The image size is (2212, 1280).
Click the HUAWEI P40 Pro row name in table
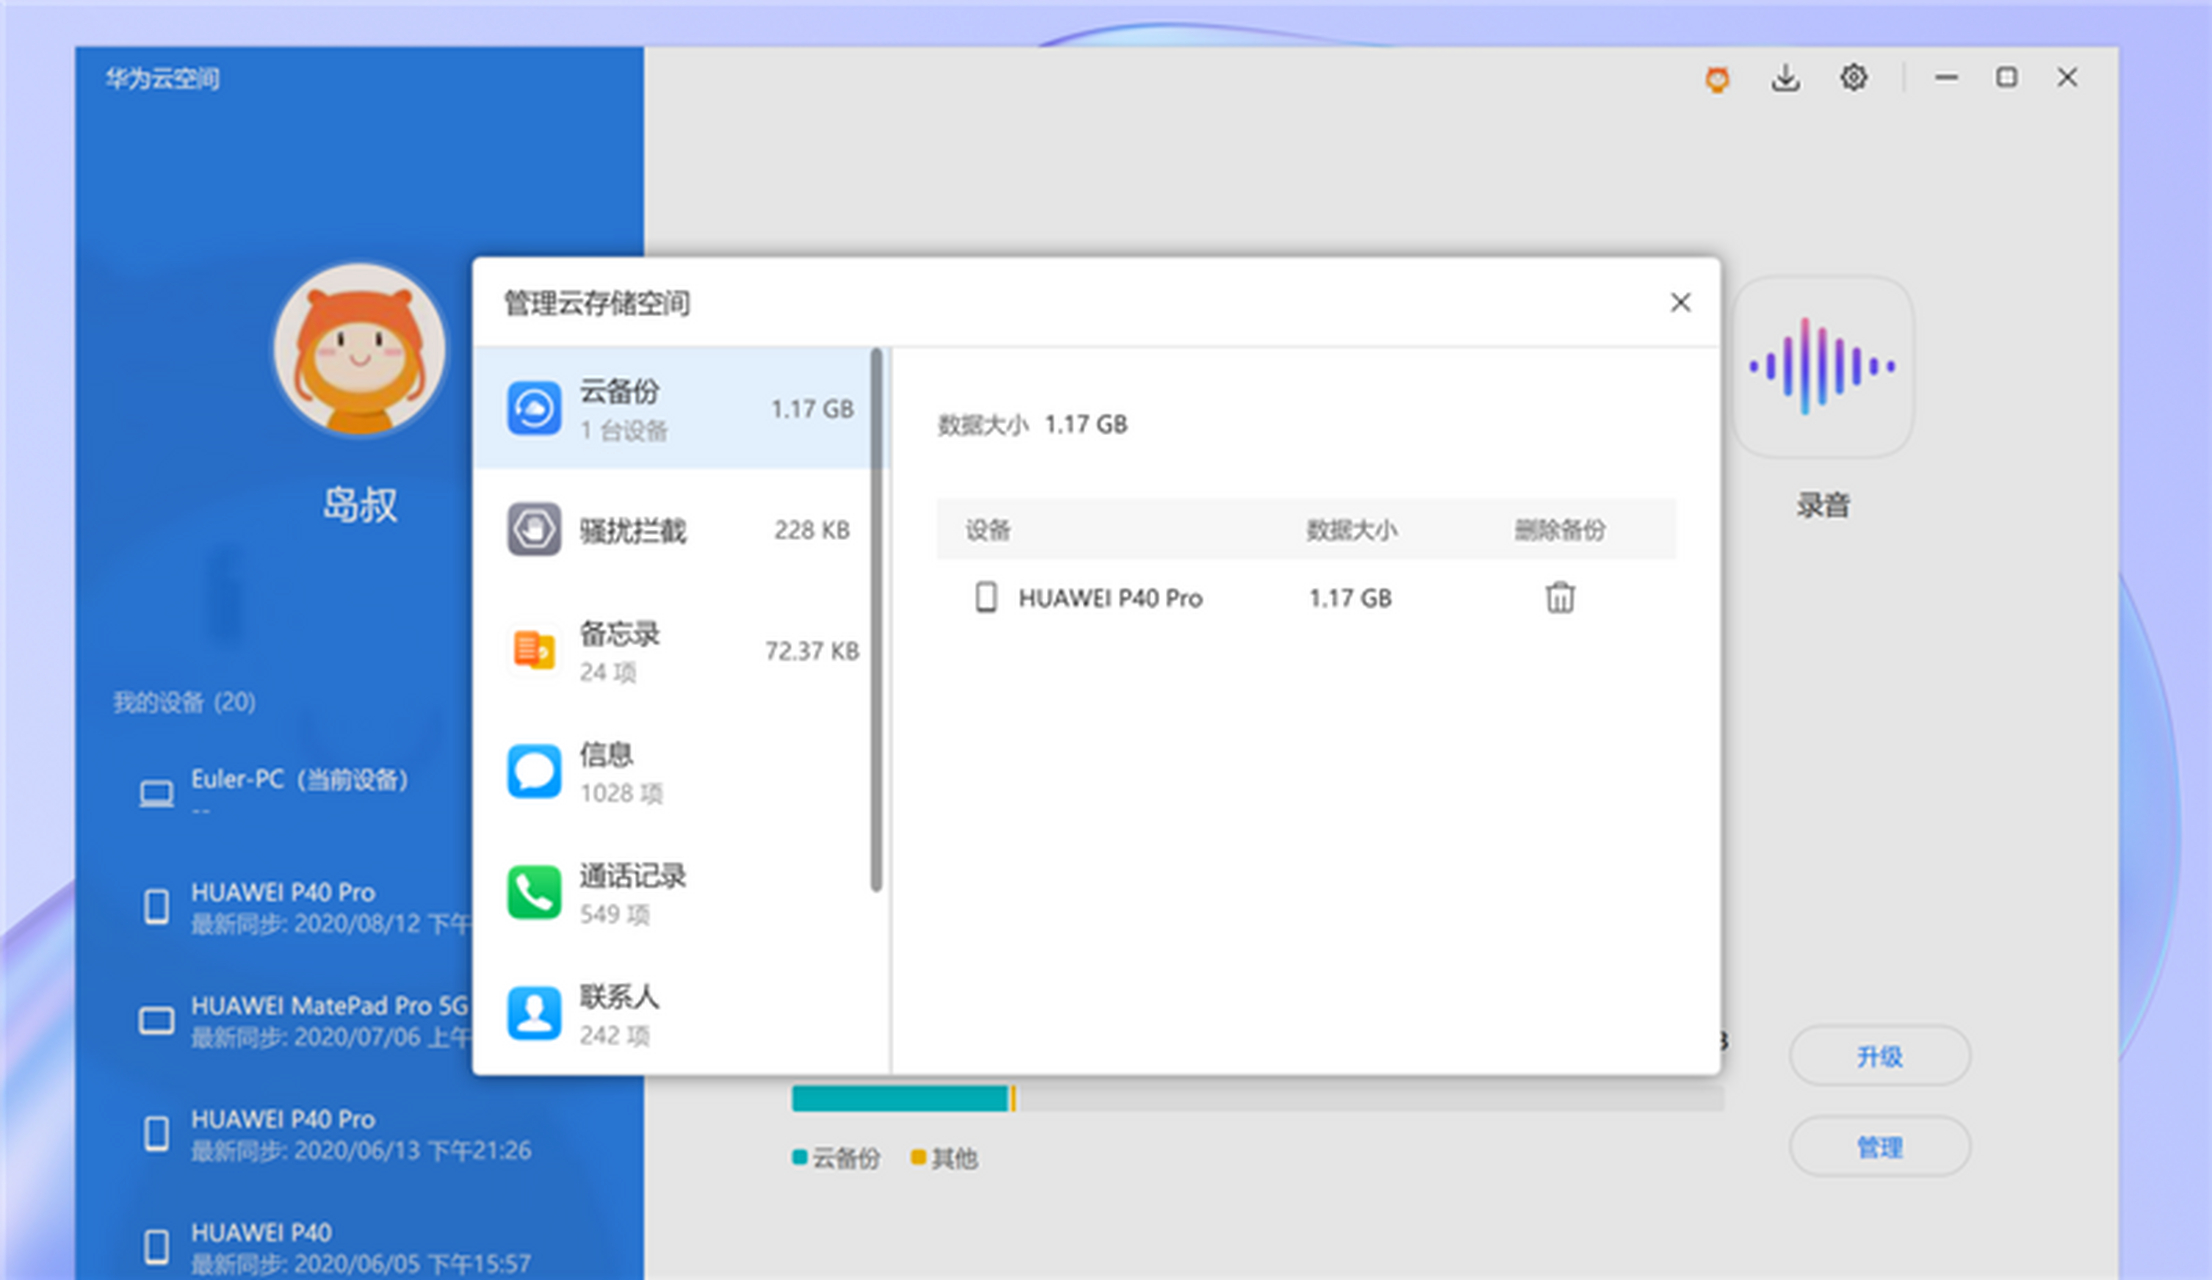coord(1110,598)
